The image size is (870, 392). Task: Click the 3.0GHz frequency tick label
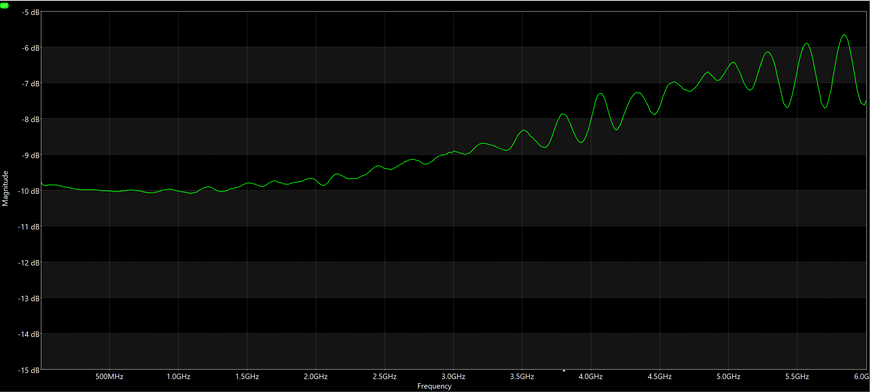click(453, 376)
